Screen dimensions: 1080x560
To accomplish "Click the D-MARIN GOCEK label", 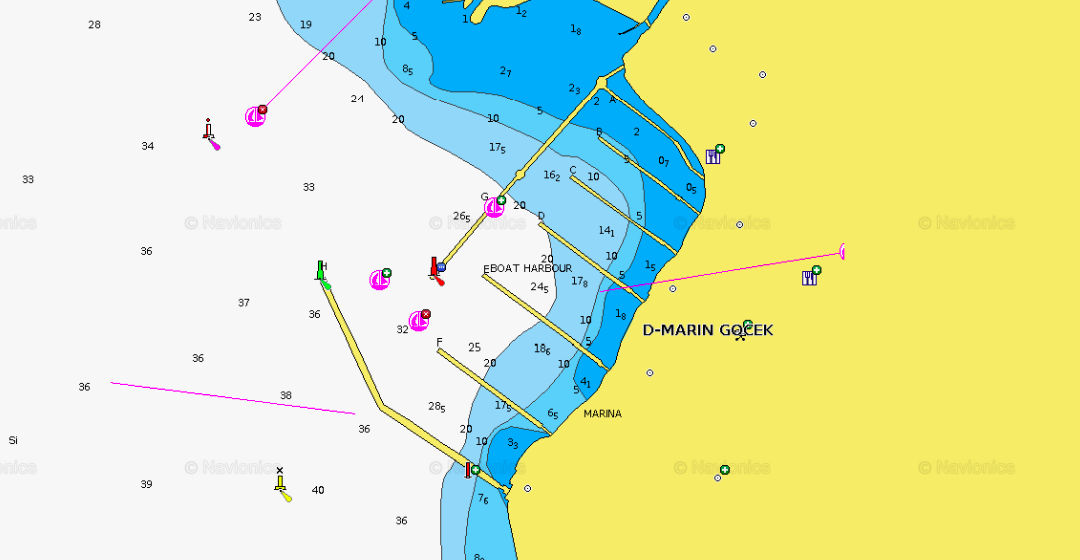I will (x=707, y=330).
